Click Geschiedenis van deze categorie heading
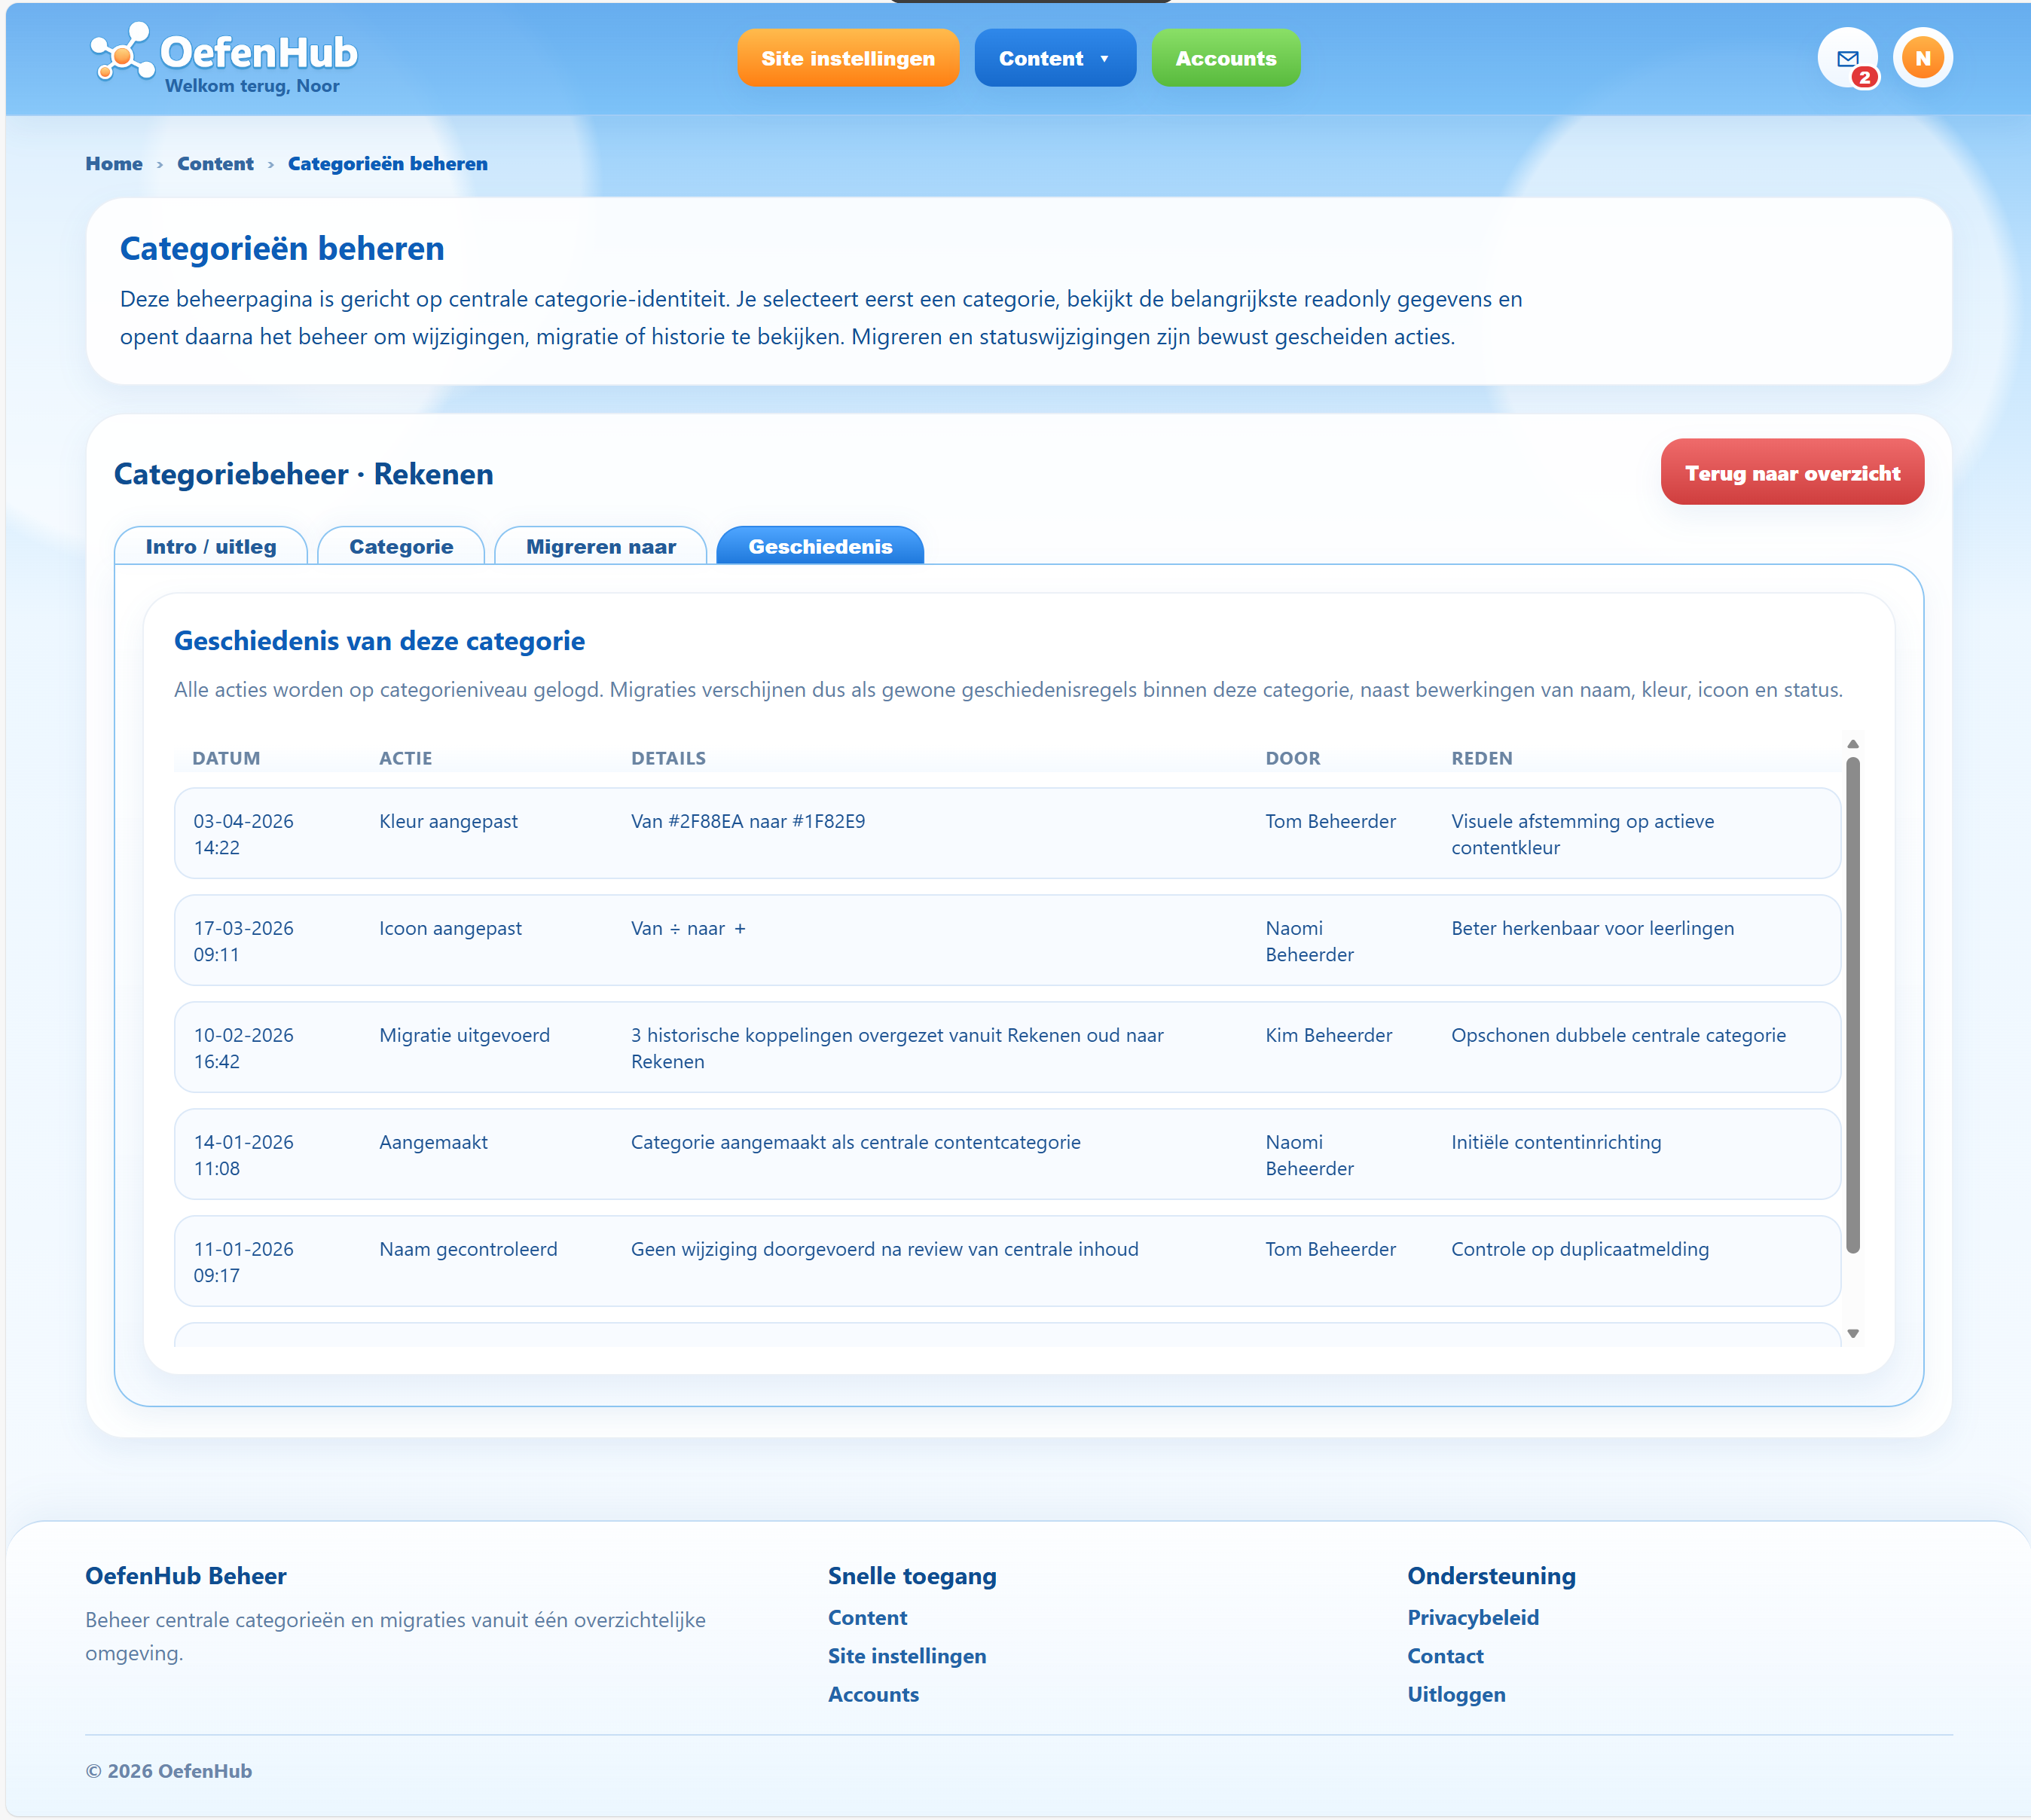Viewport: 2031px width, 1820px height. click(x=379, y=641)
